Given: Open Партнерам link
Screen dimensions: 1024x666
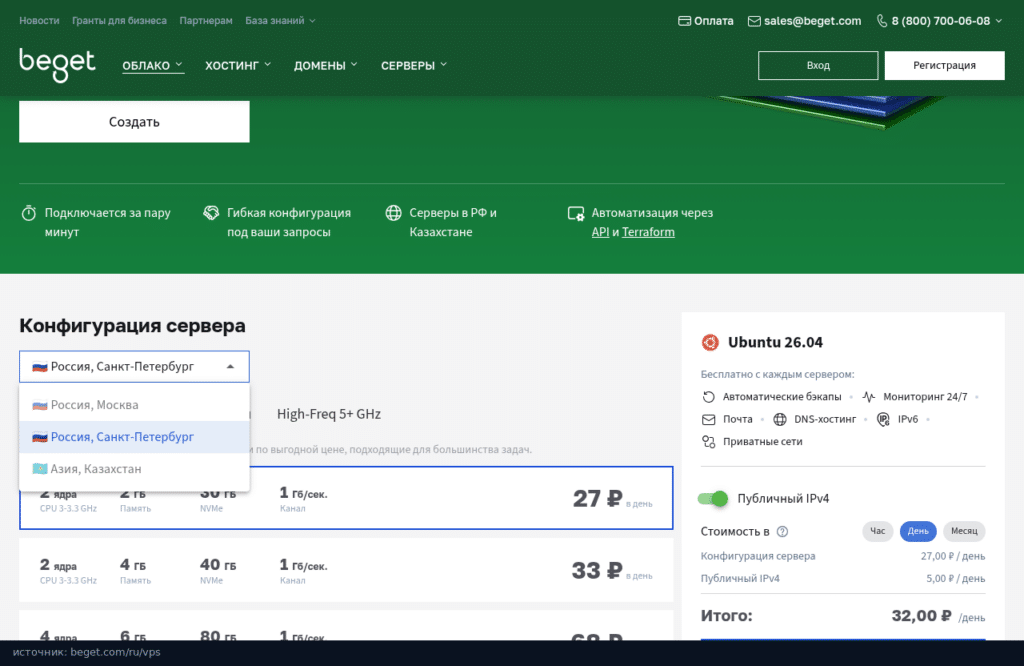Looking at the screenshot, I should point(206,21).
